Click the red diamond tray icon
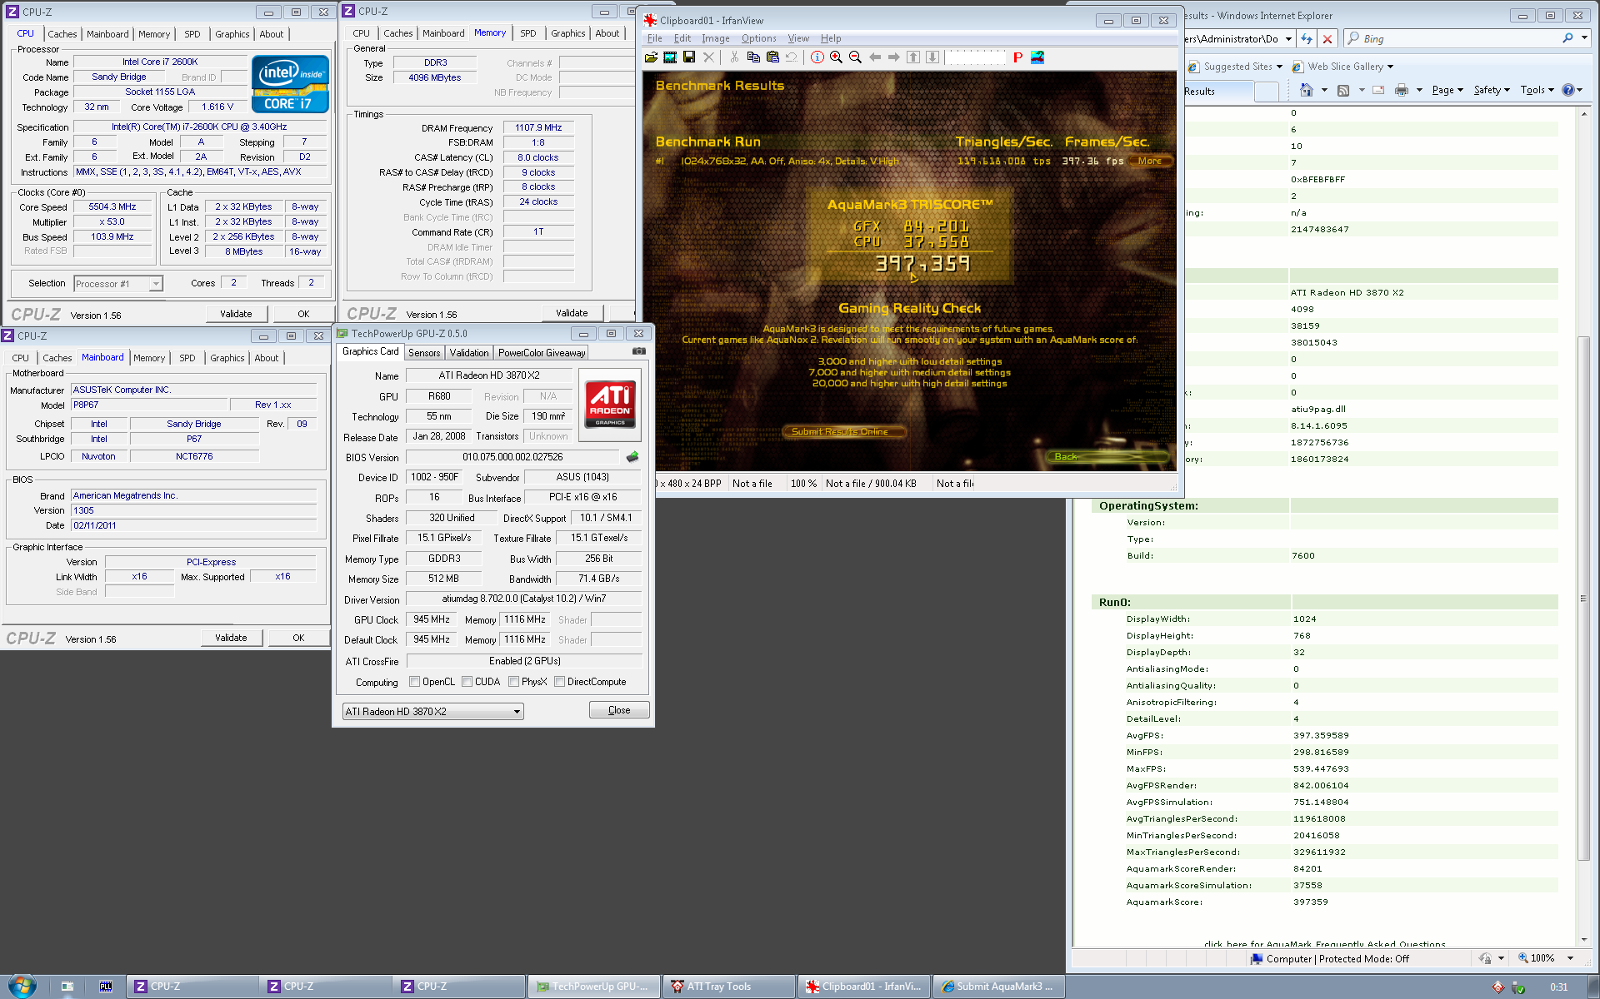The image size is (1600, 999). pos(1498,987)
